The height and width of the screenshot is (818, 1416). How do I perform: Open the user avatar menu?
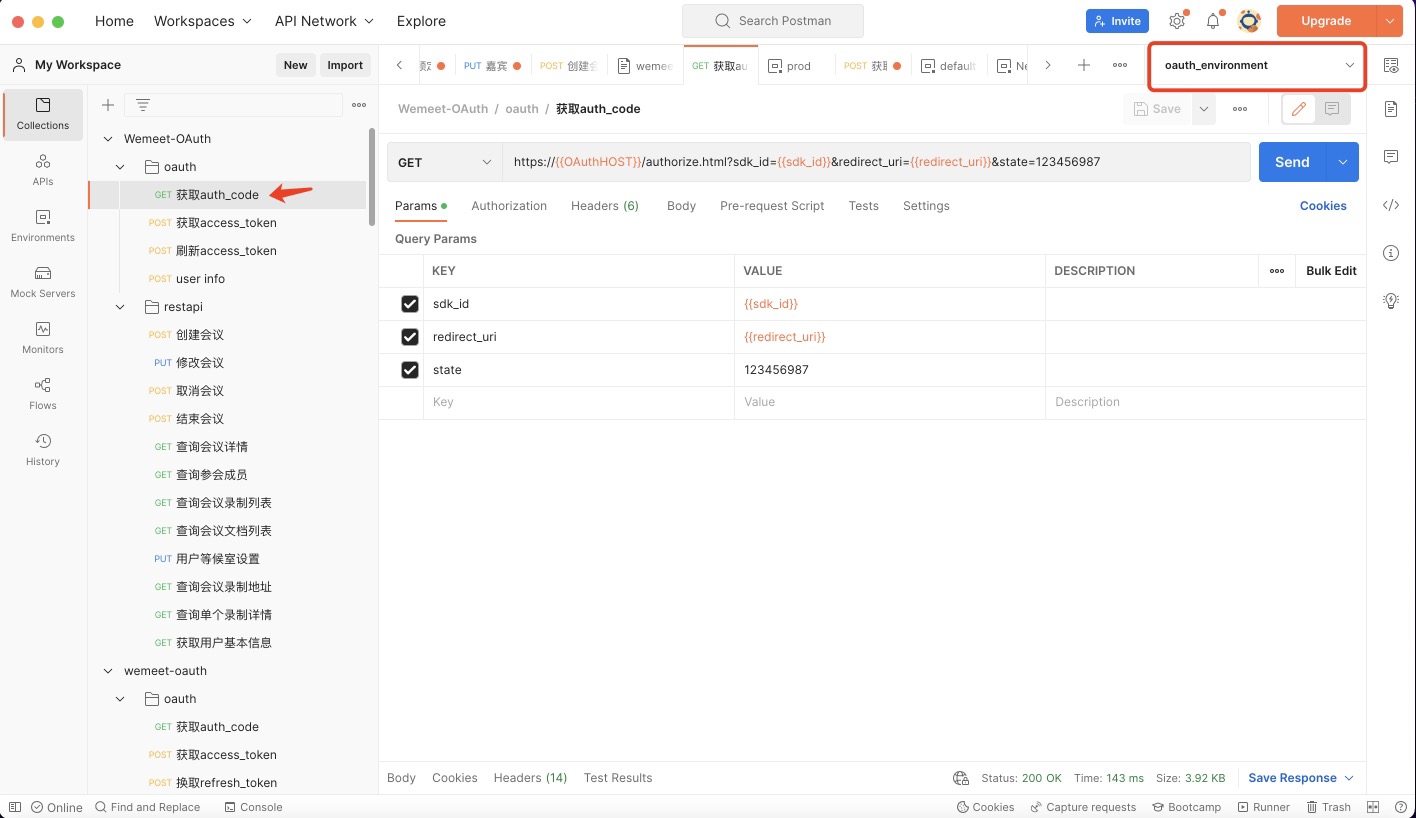1248,21
